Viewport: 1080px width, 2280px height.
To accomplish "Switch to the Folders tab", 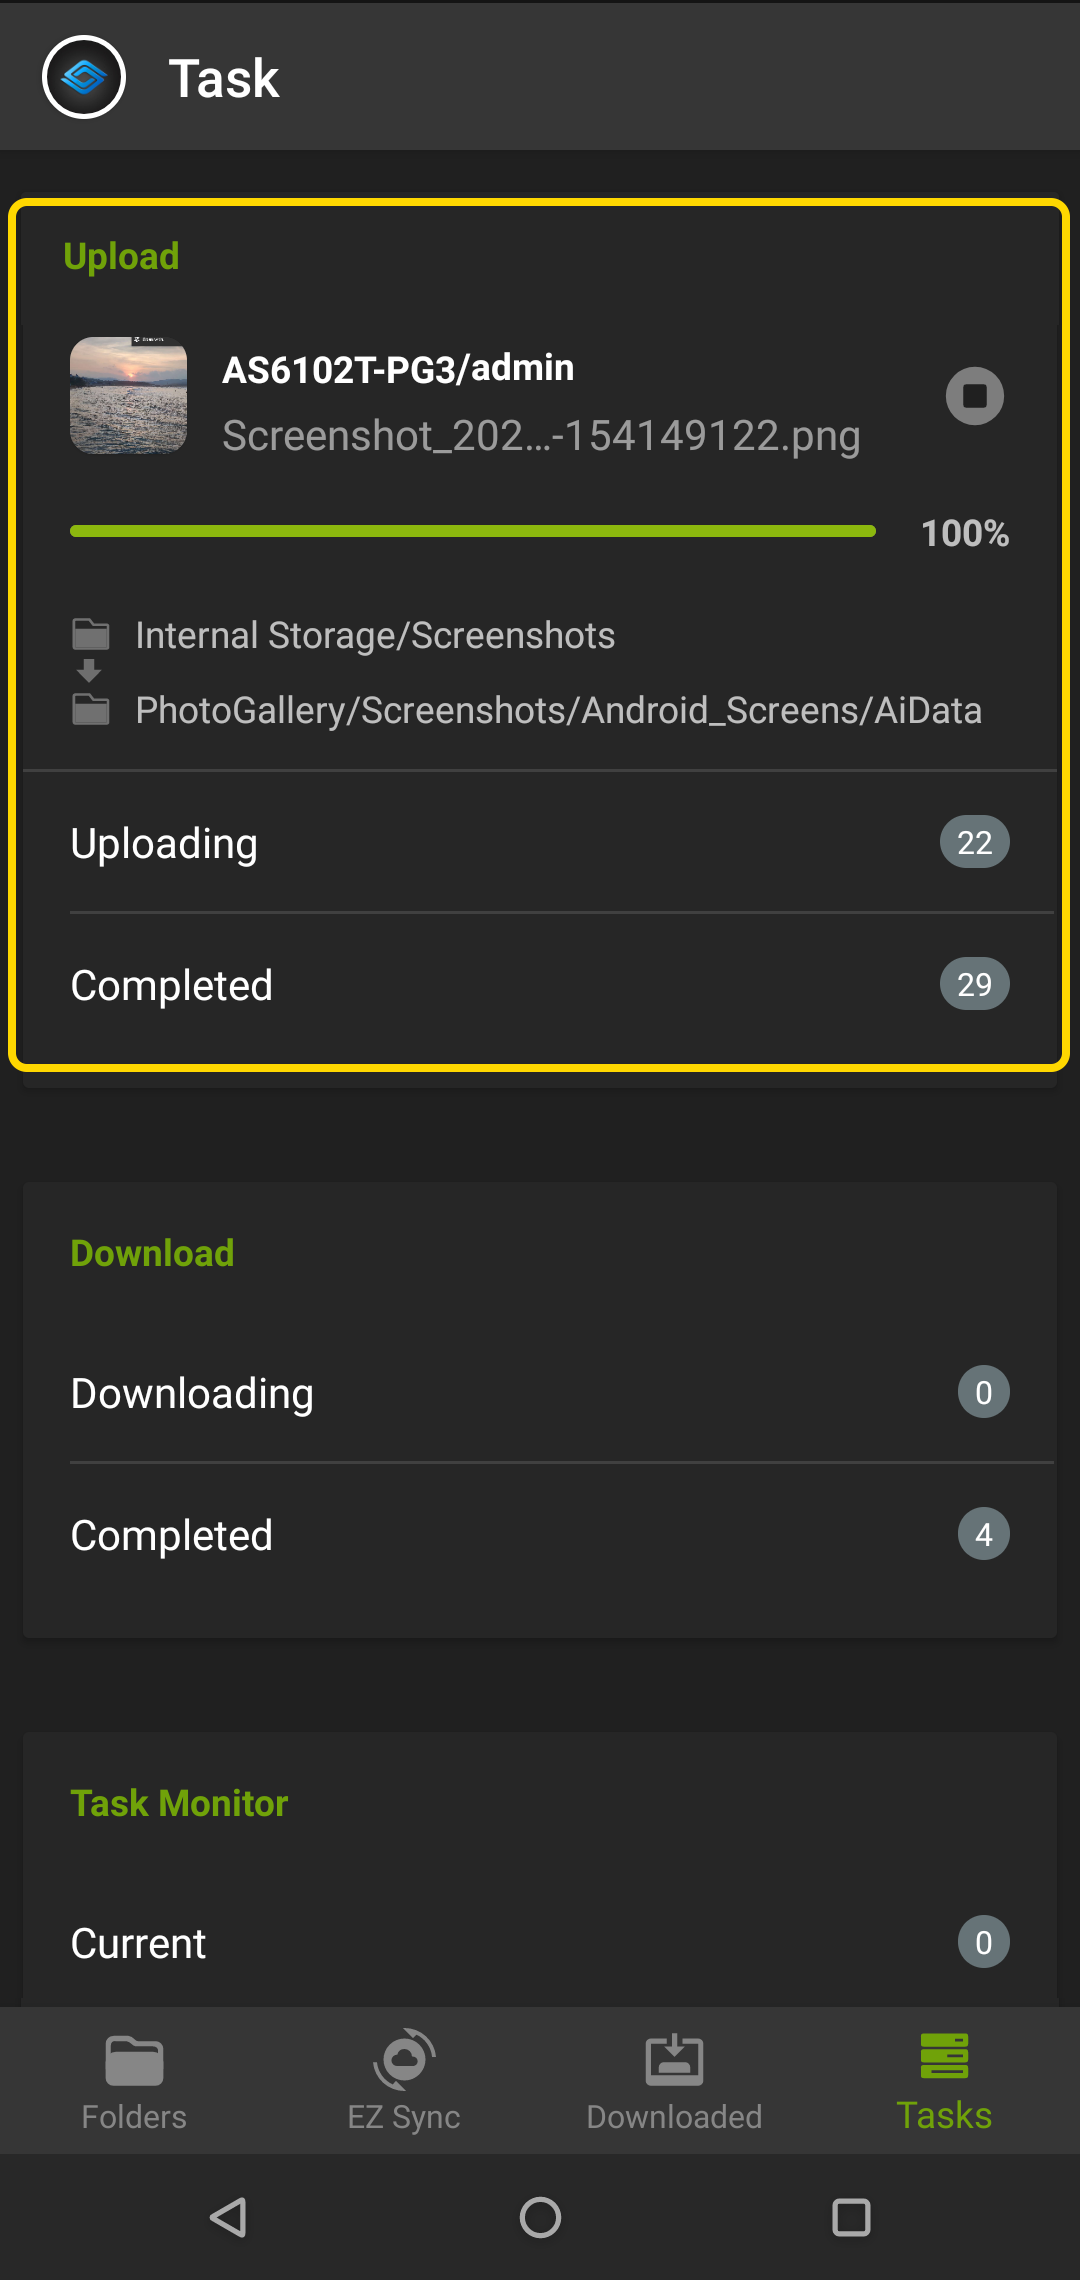I will point(134,2081).
